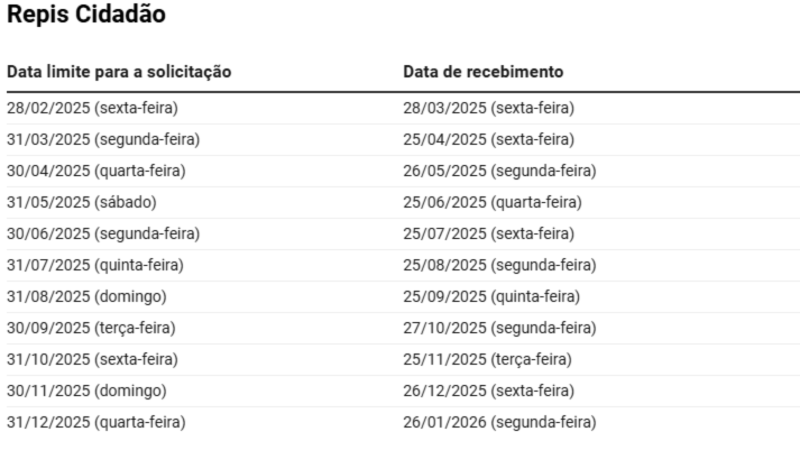Click the 31/08/2025 (domingo) deadline cell

tap(87, 296)
